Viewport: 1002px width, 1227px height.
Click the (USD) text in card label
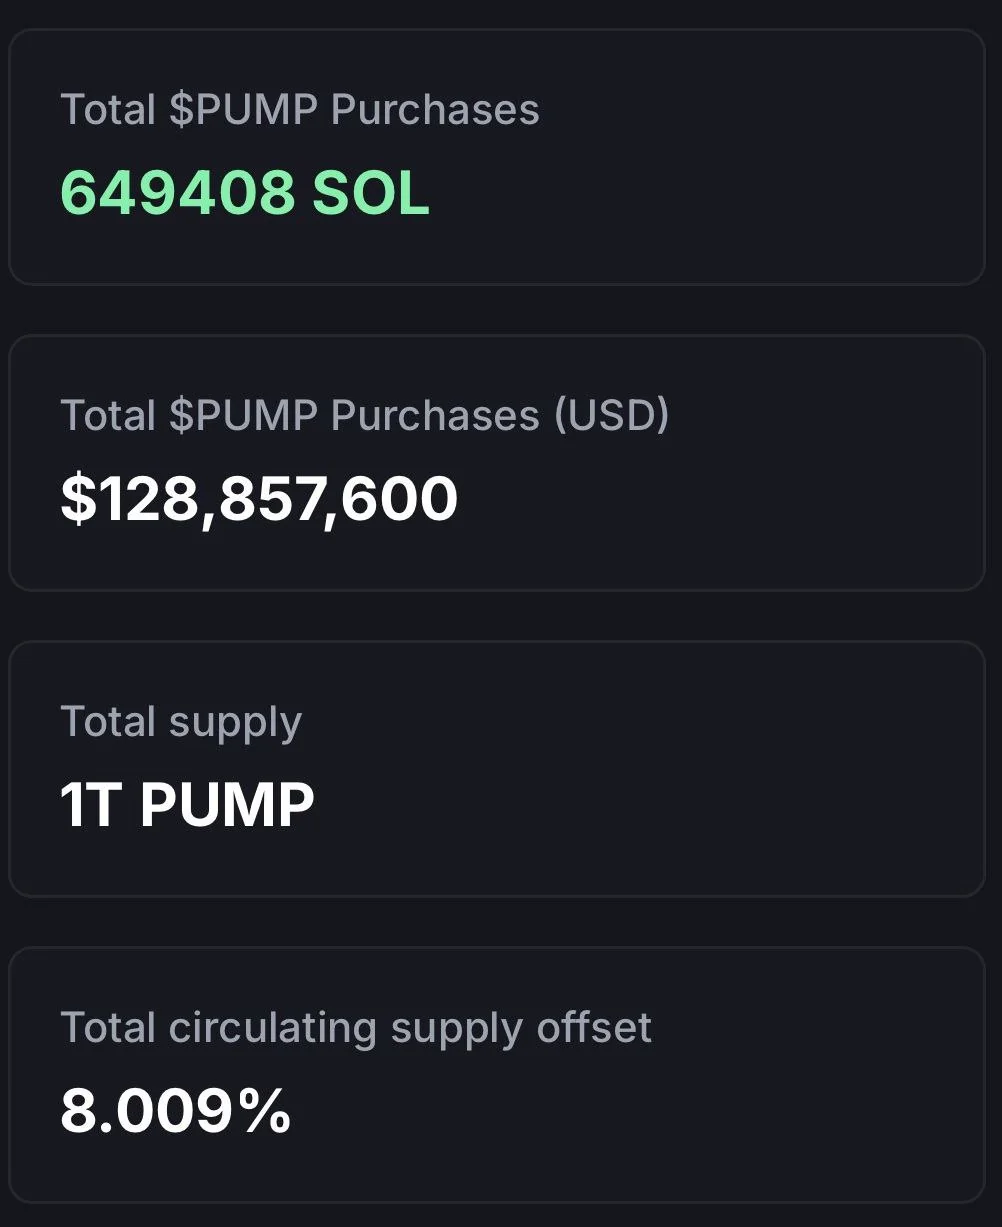pyautogui.click(x=612, y=415)
